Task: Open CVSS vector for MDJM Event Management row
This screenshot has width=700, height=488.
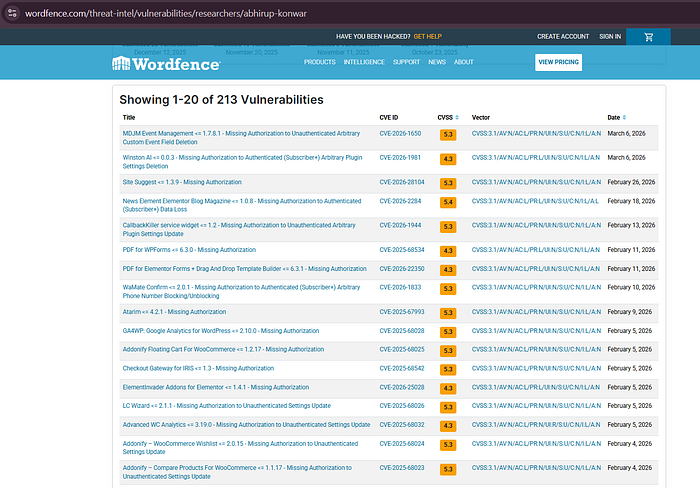Action: (x=536, y=133)
